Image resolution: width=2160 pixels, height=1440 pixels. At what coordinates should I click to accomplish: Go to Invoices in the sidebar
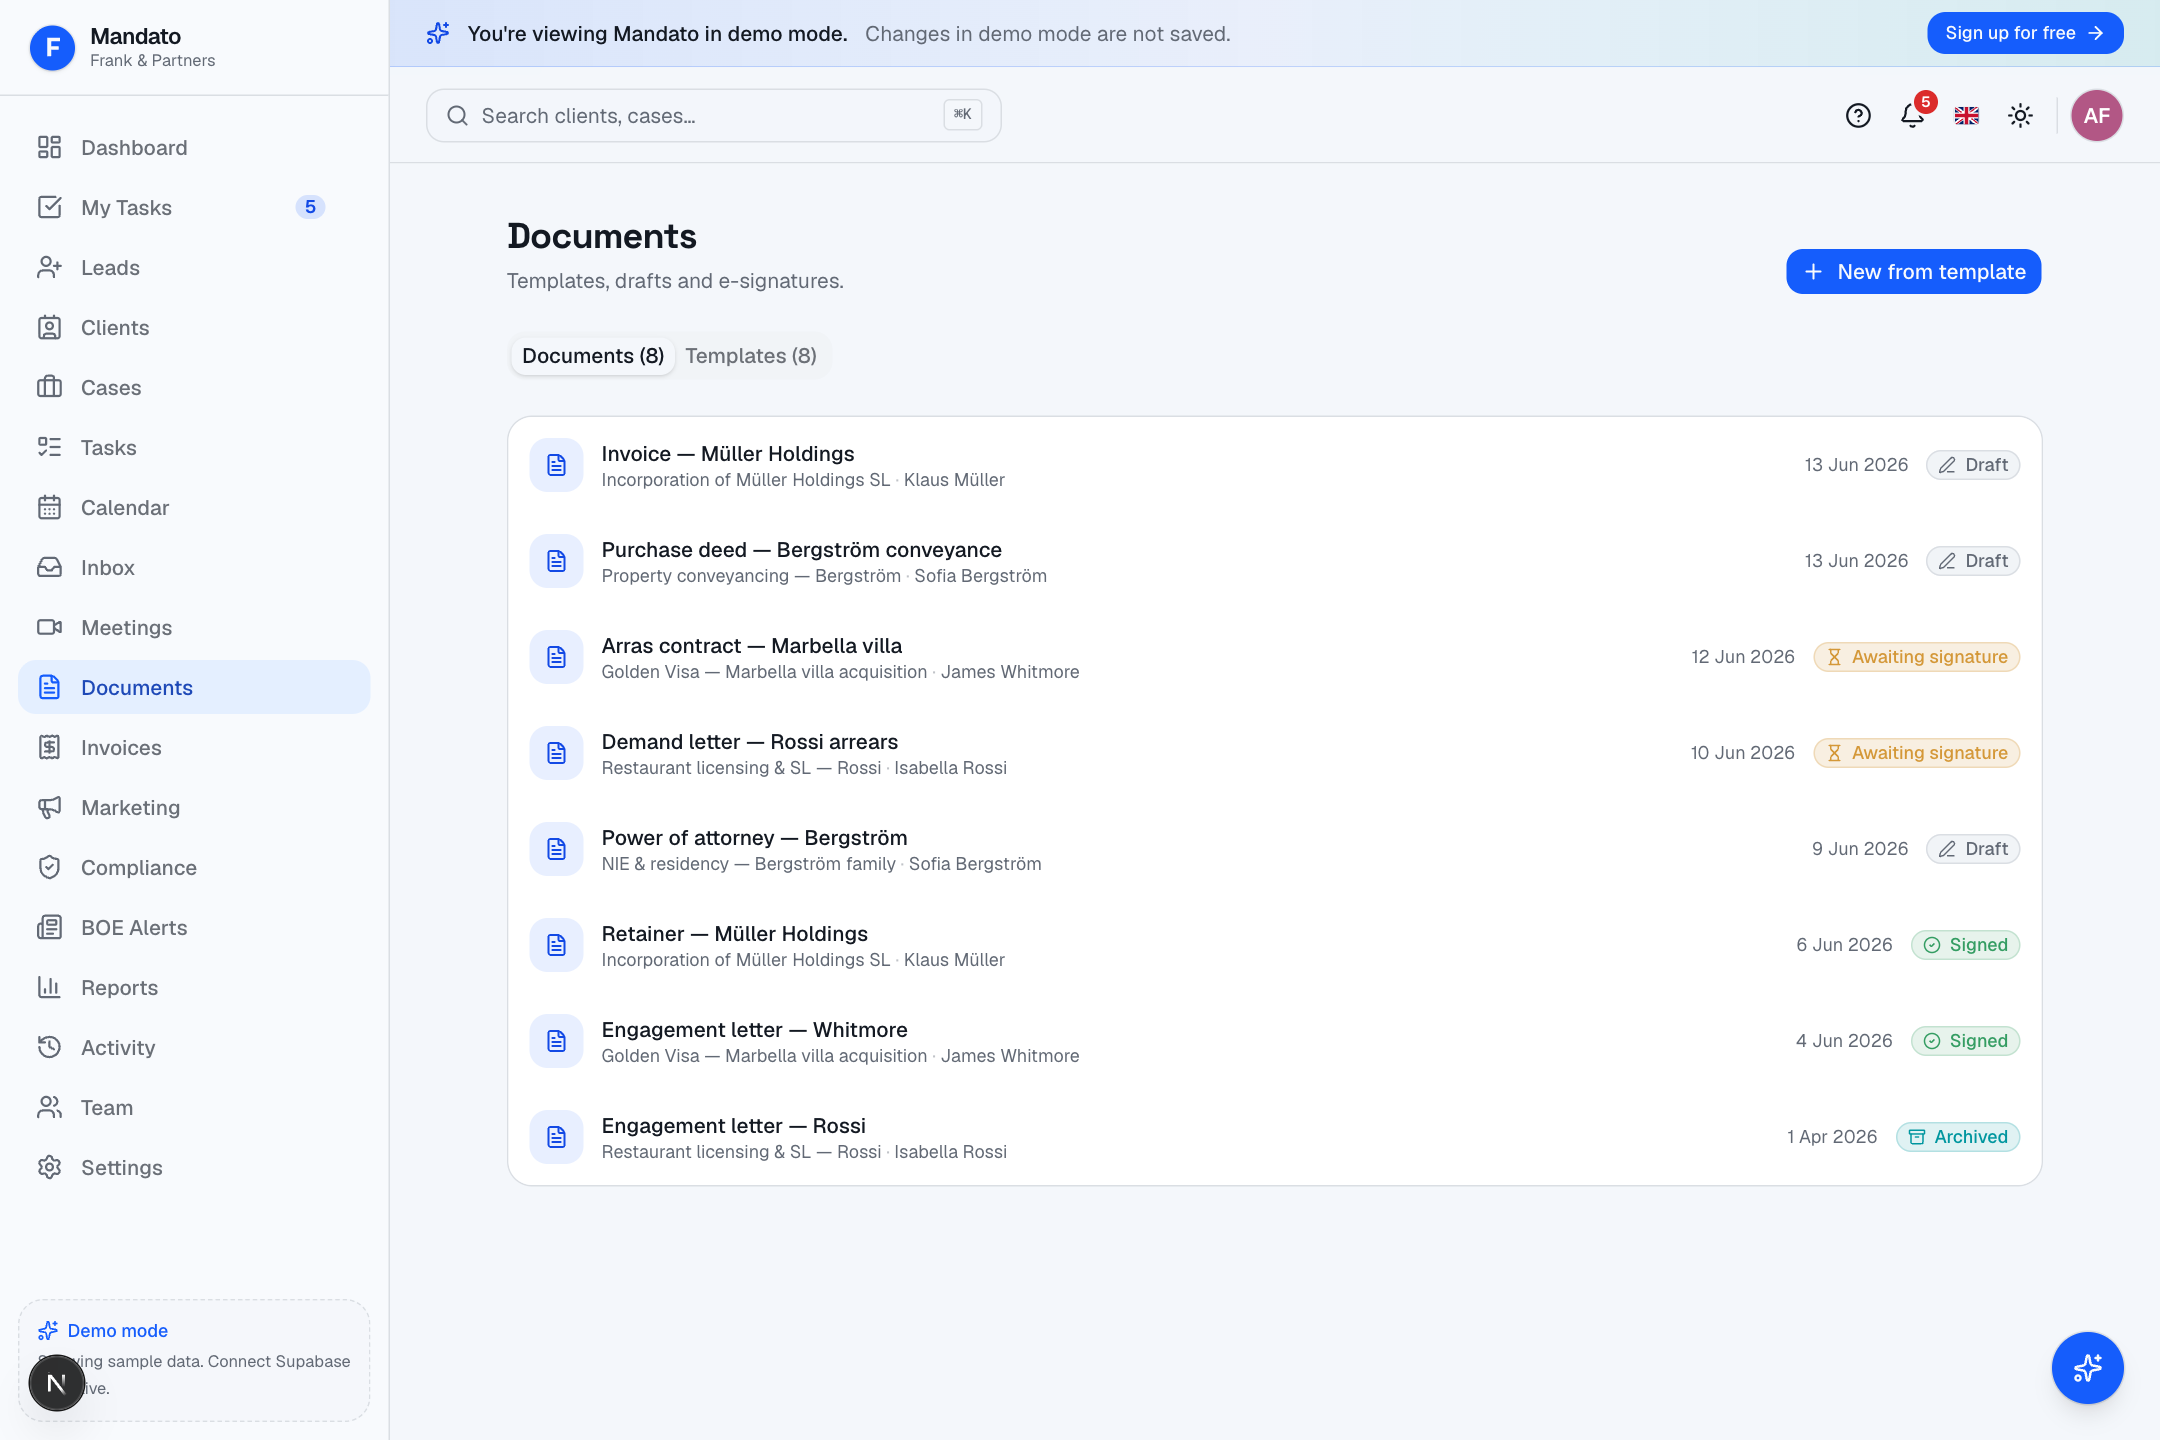pos(194,748)
